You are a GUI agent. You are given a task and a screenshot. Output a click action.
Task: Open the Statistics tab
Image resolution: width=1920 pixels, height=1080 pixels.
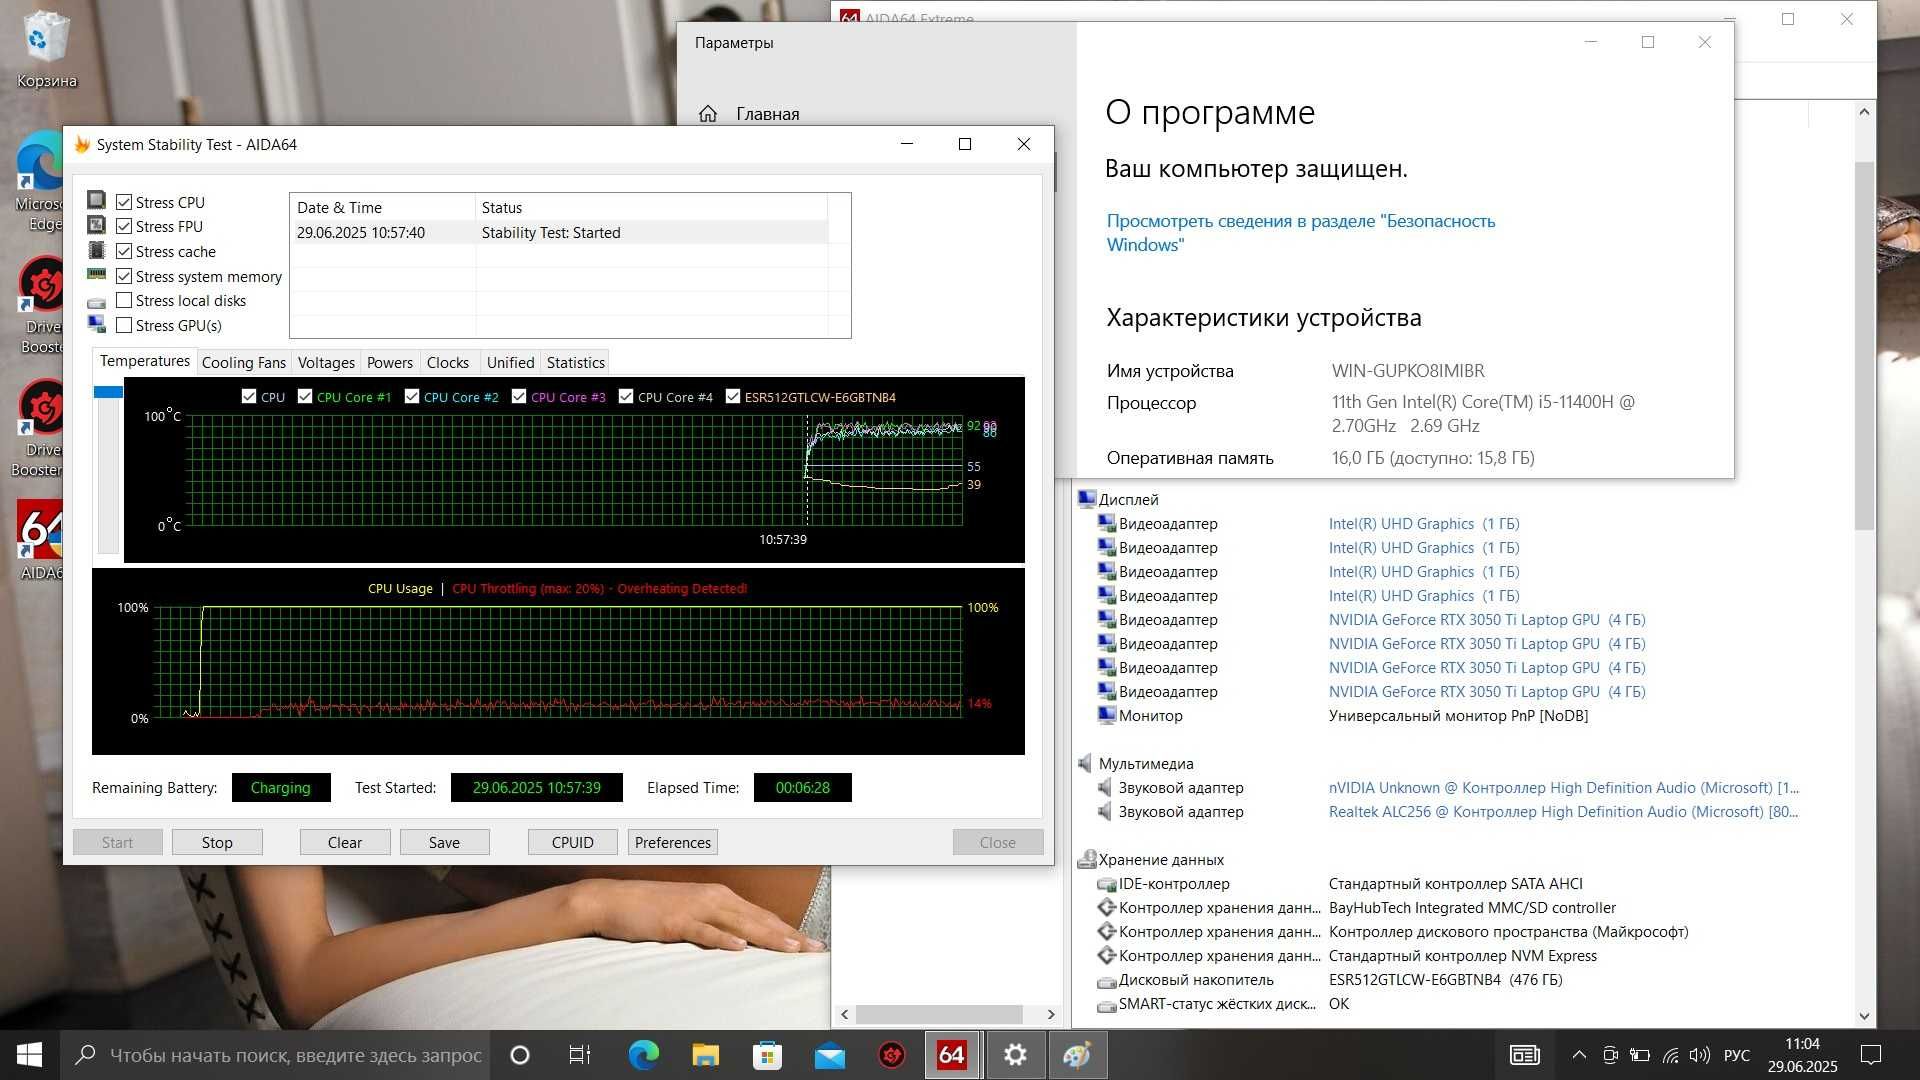point(575,362)
